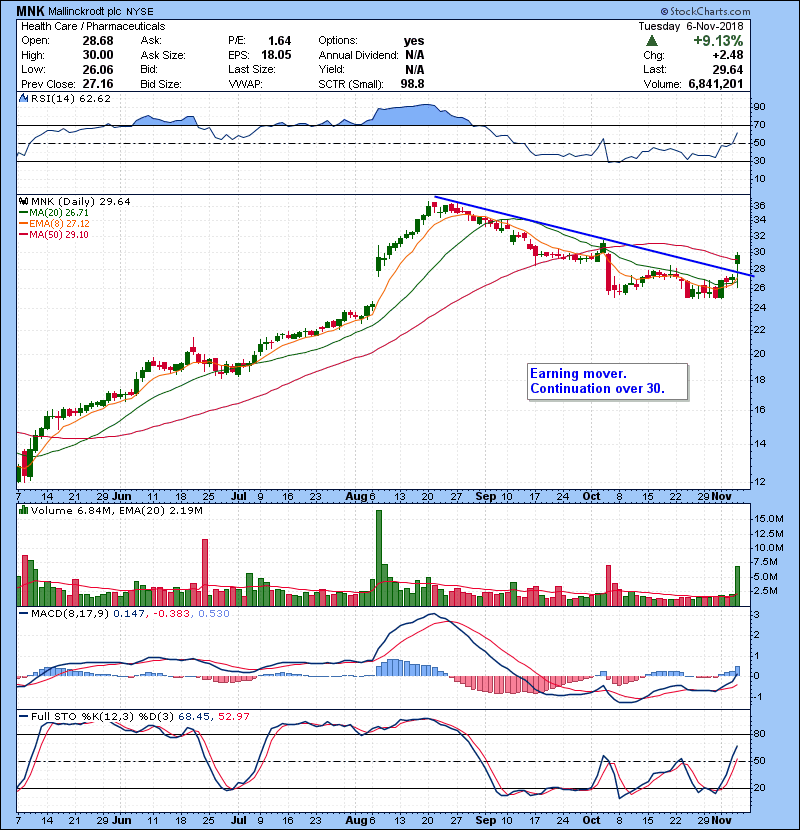
Task: Click the Mallinckrodt plc company name
Action: (85, 11)
